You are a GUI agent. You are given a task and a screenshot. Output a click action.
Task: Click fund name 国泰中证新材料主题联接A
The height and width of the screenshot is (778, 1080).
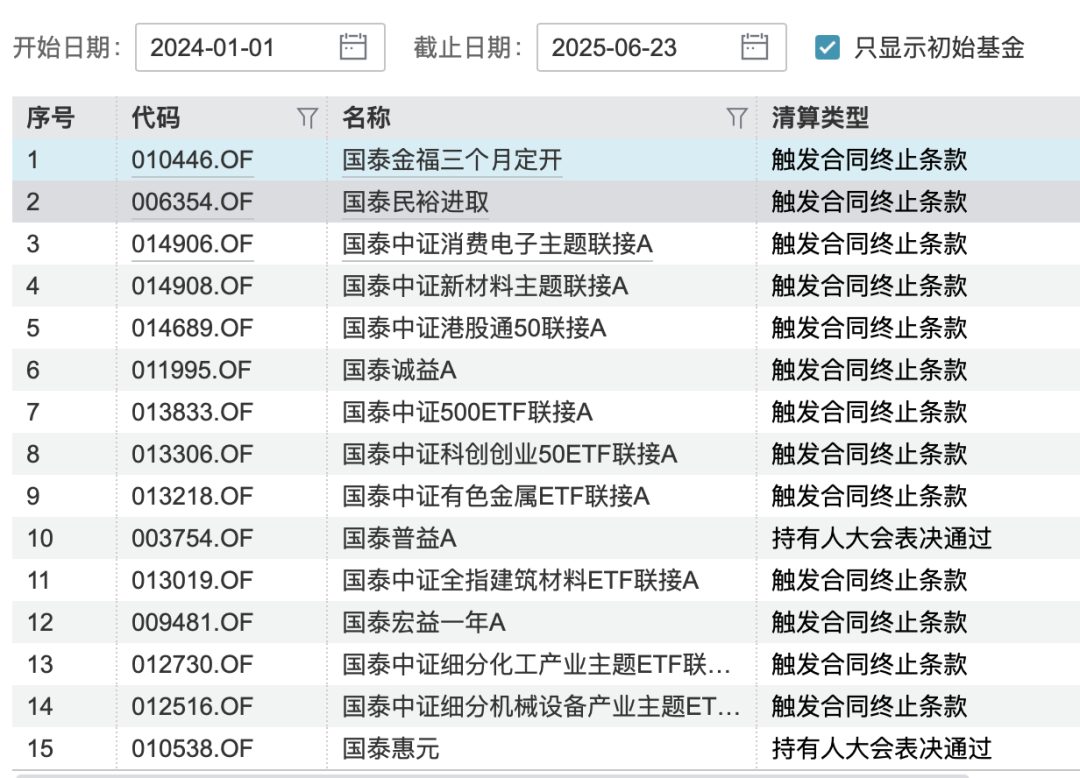coord(485,286)
